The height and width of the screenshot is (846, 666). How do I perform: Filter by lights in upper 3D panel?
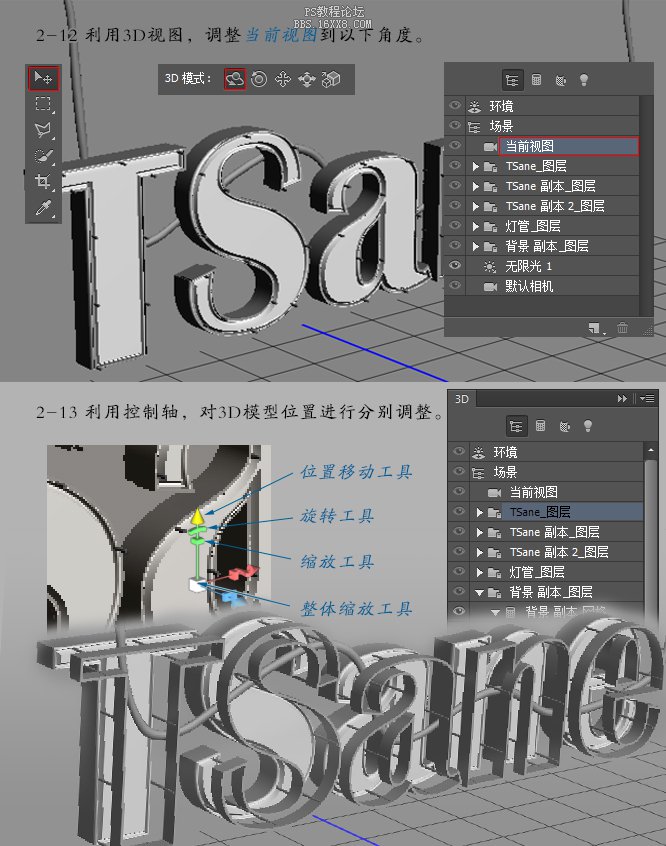click(x=583, y=80)
